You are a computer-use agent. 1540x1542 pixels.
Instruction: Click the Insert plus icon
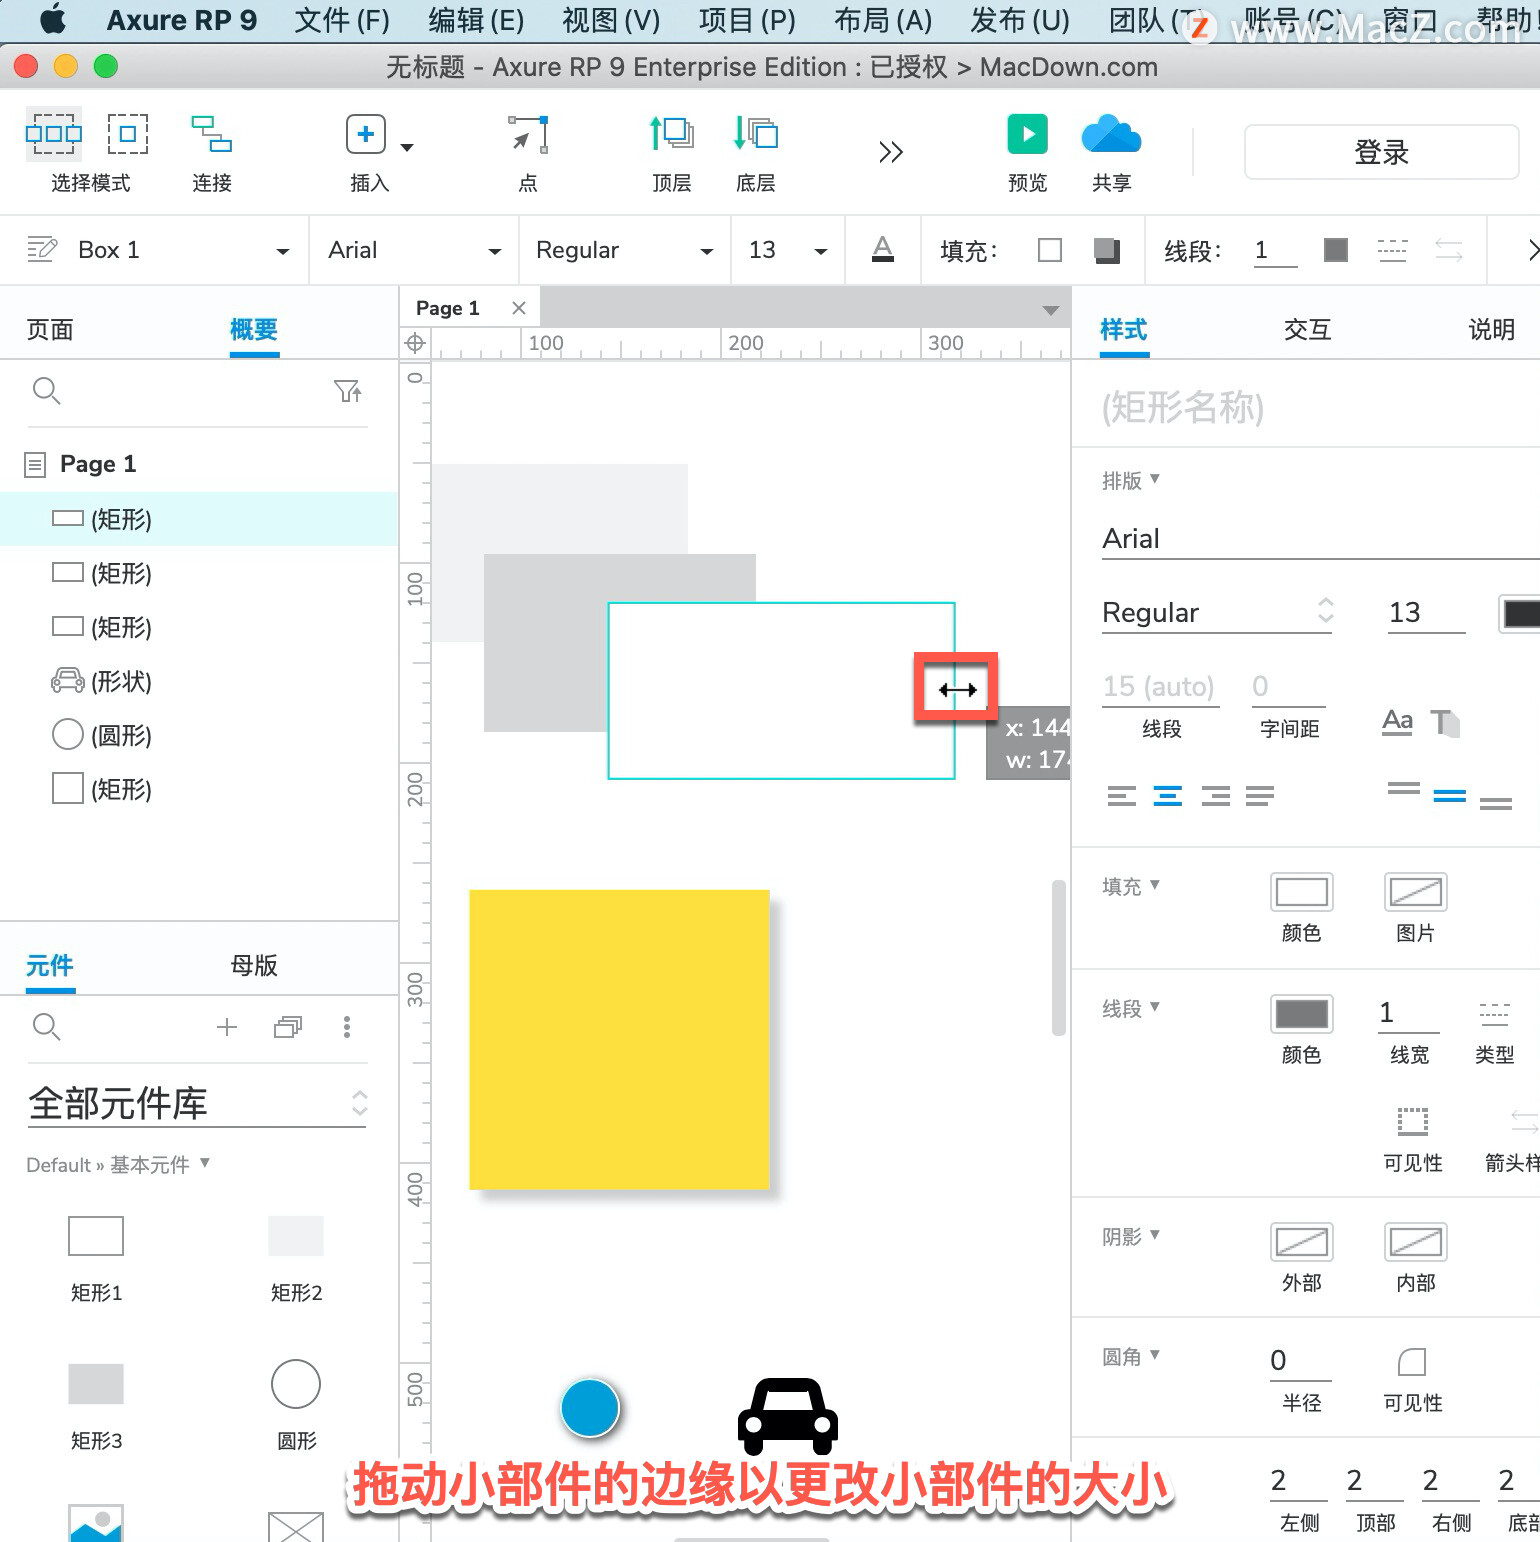[x=366, y=134]
